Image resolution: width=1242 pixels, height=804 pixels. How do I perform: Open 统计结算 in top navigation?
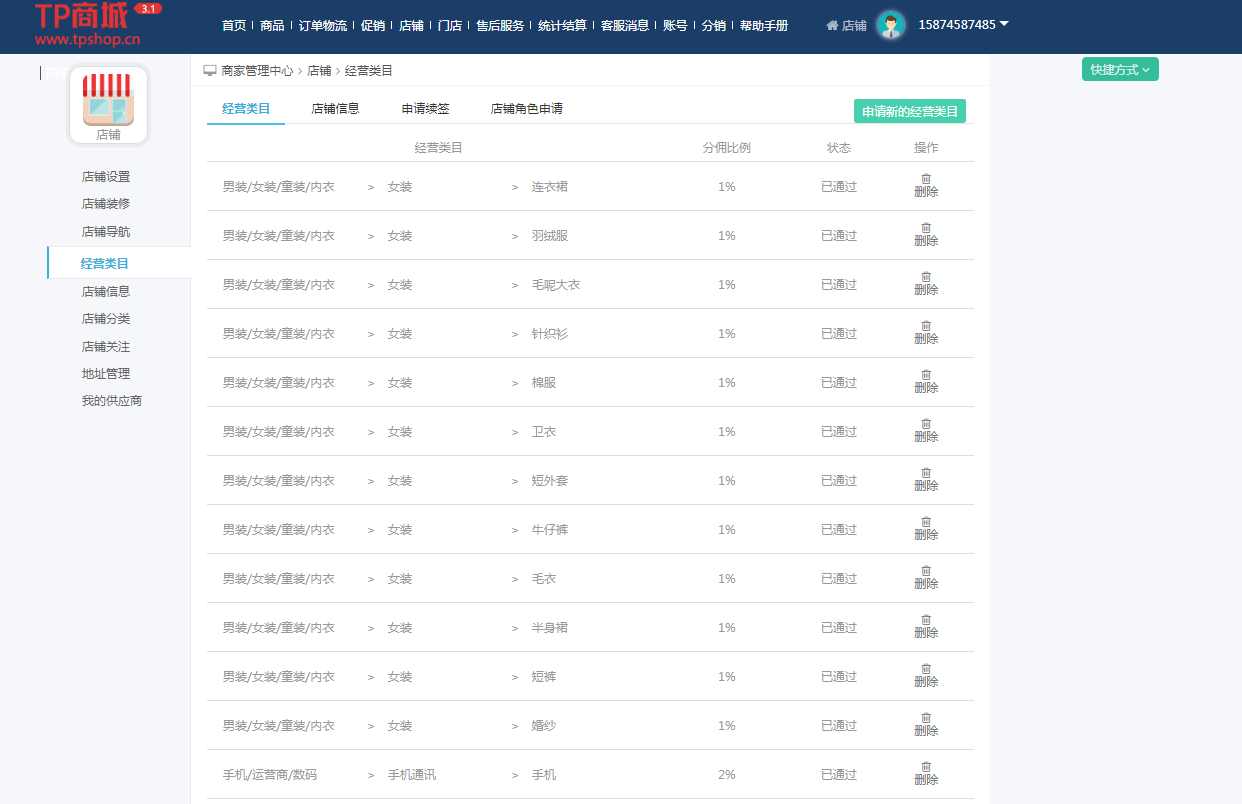point(562,26)
